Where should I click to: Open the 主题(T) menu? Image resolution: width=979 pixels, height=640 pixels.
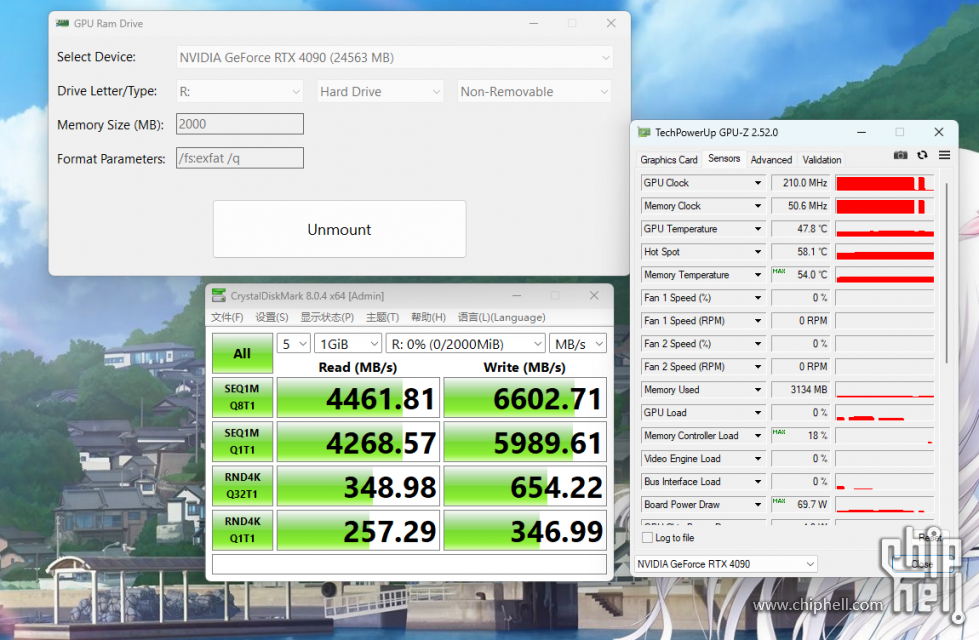(382, 317)
